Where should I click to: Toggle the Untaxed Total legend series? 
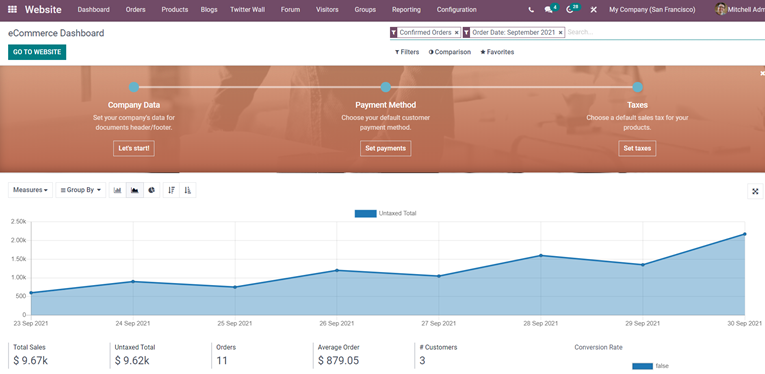point(385,213)
